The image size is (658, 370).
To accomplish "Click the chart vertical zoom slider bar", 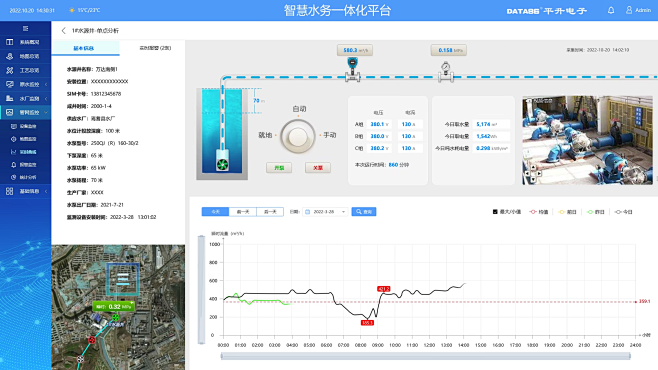I will (201, 289).
